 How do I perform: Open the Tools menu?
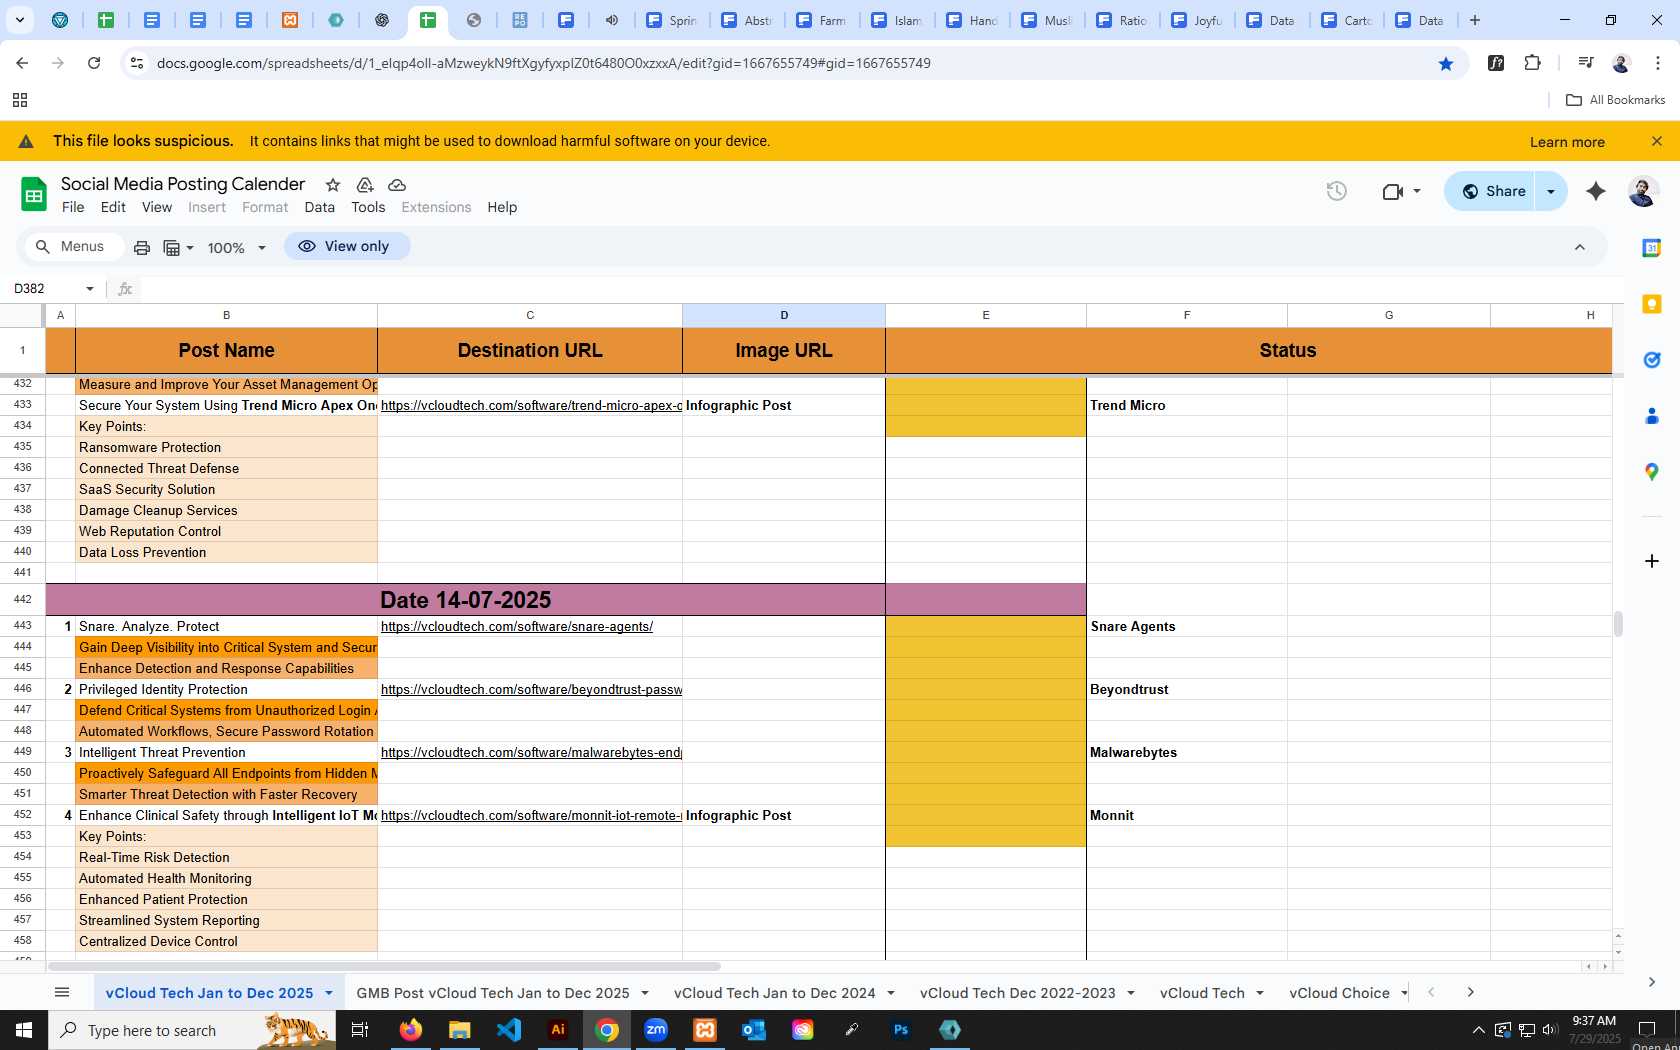click(368, 207)
